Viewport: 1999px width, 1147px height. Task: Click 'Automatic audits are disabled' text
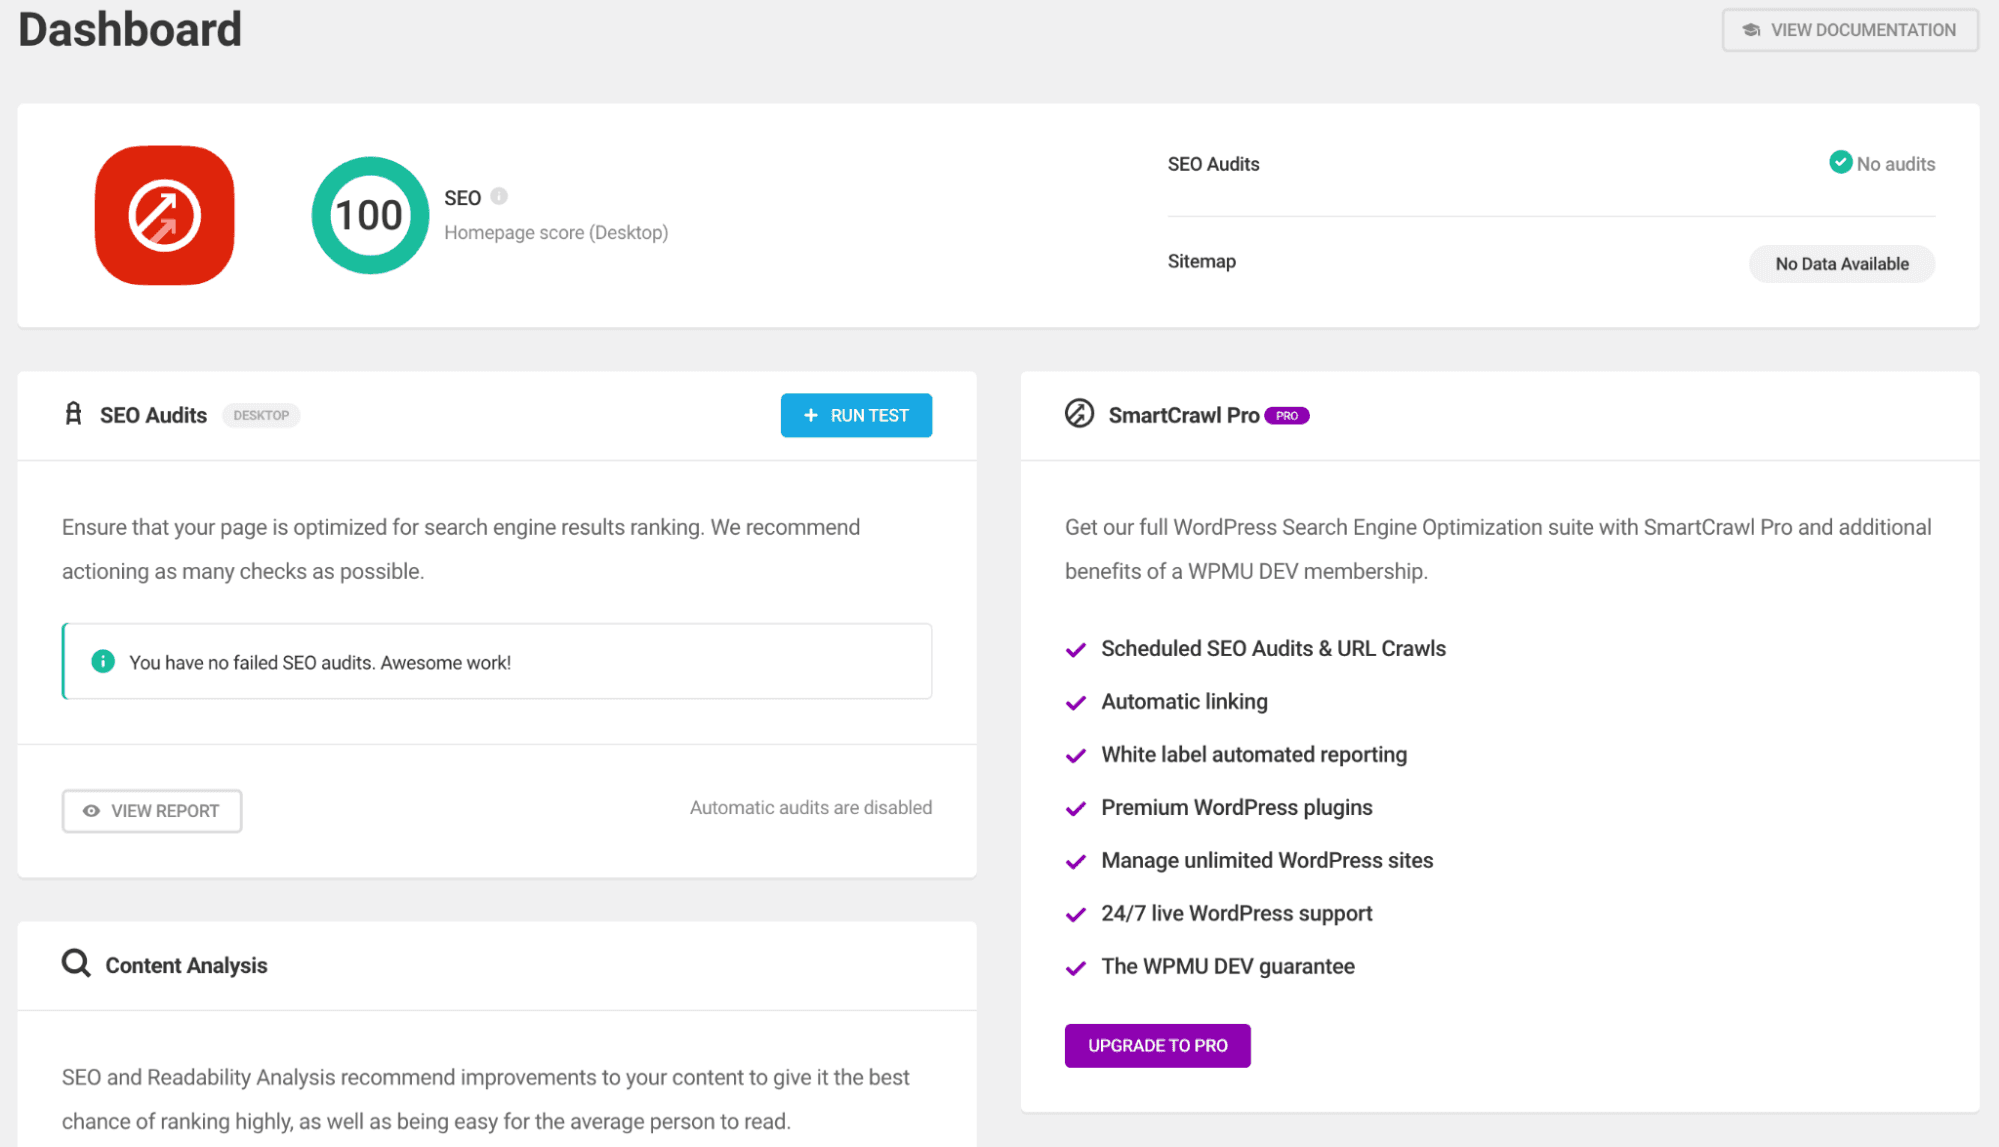811,807
